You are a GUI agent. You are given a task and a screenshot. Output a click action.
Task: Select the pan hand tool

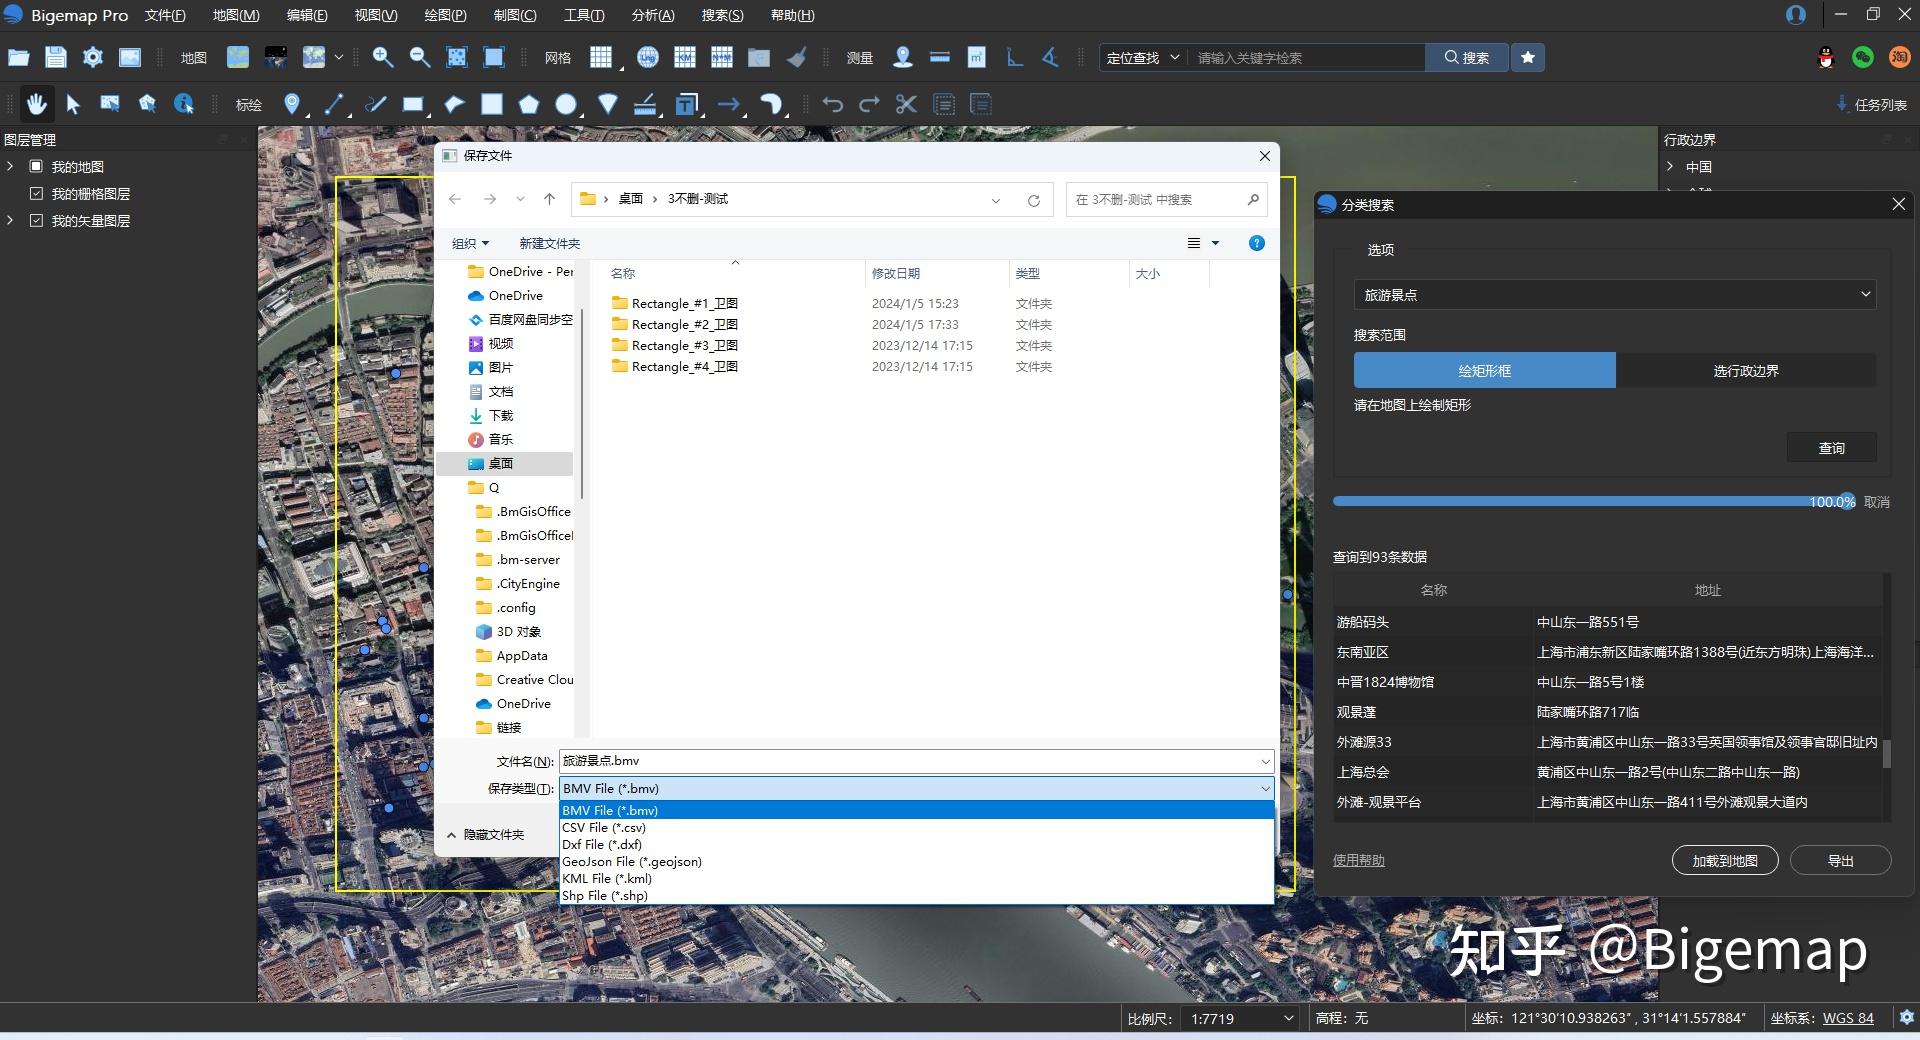click(x=36, y=104)
